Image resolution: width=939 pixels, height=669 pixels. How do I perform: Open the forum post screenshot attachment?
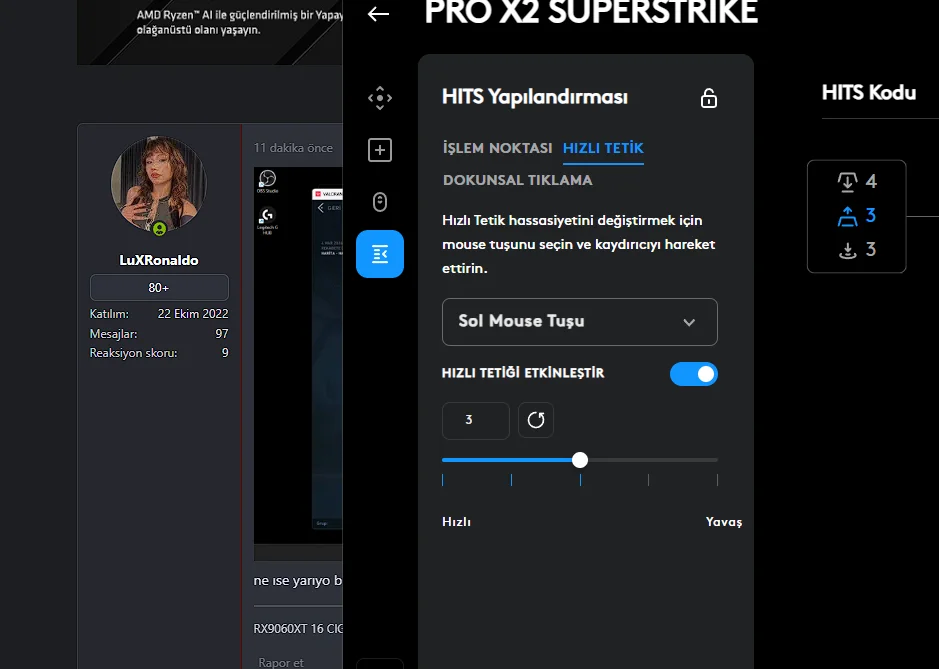pos(298,364)
